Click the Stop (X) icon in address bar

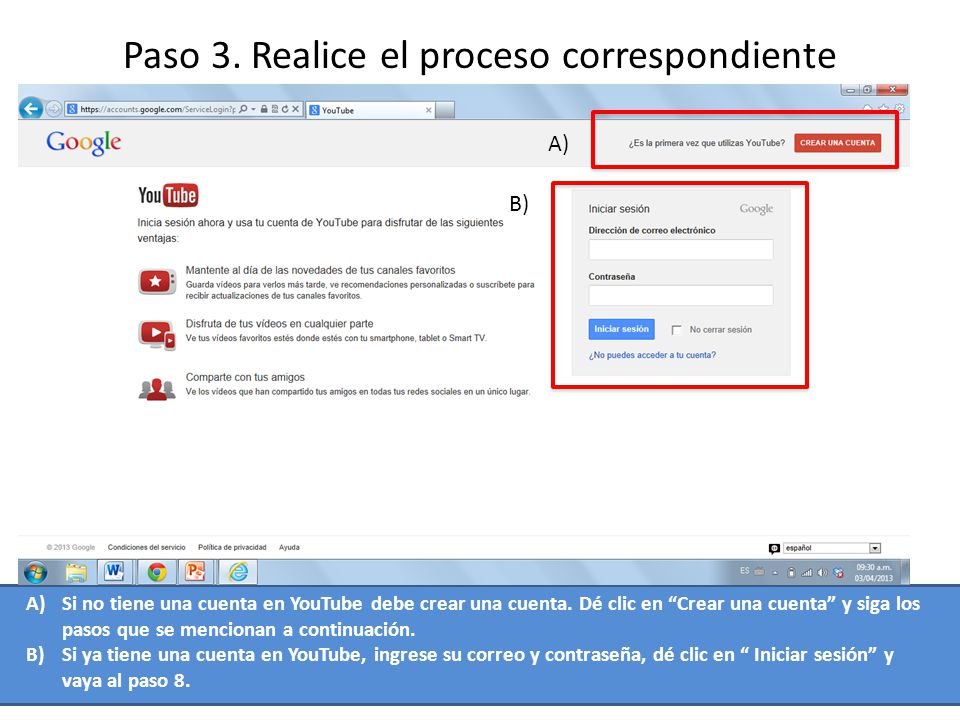tap(296, 109)
